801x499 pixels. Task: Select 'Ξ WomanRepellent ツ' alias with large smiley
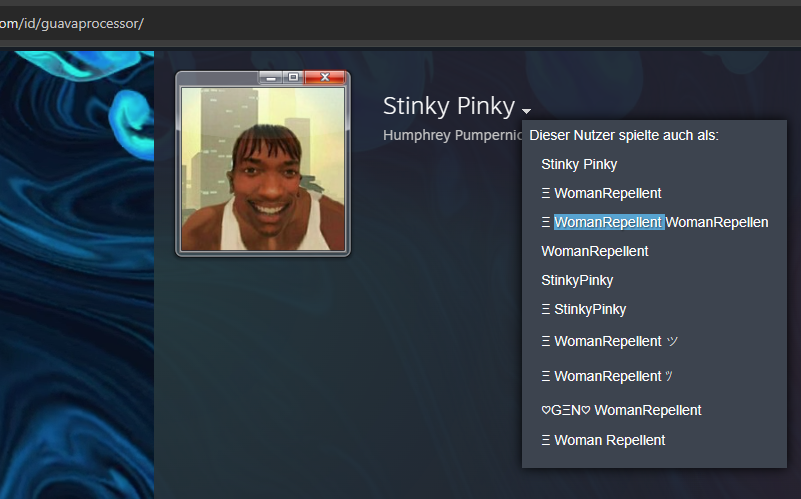click(610, 341)
